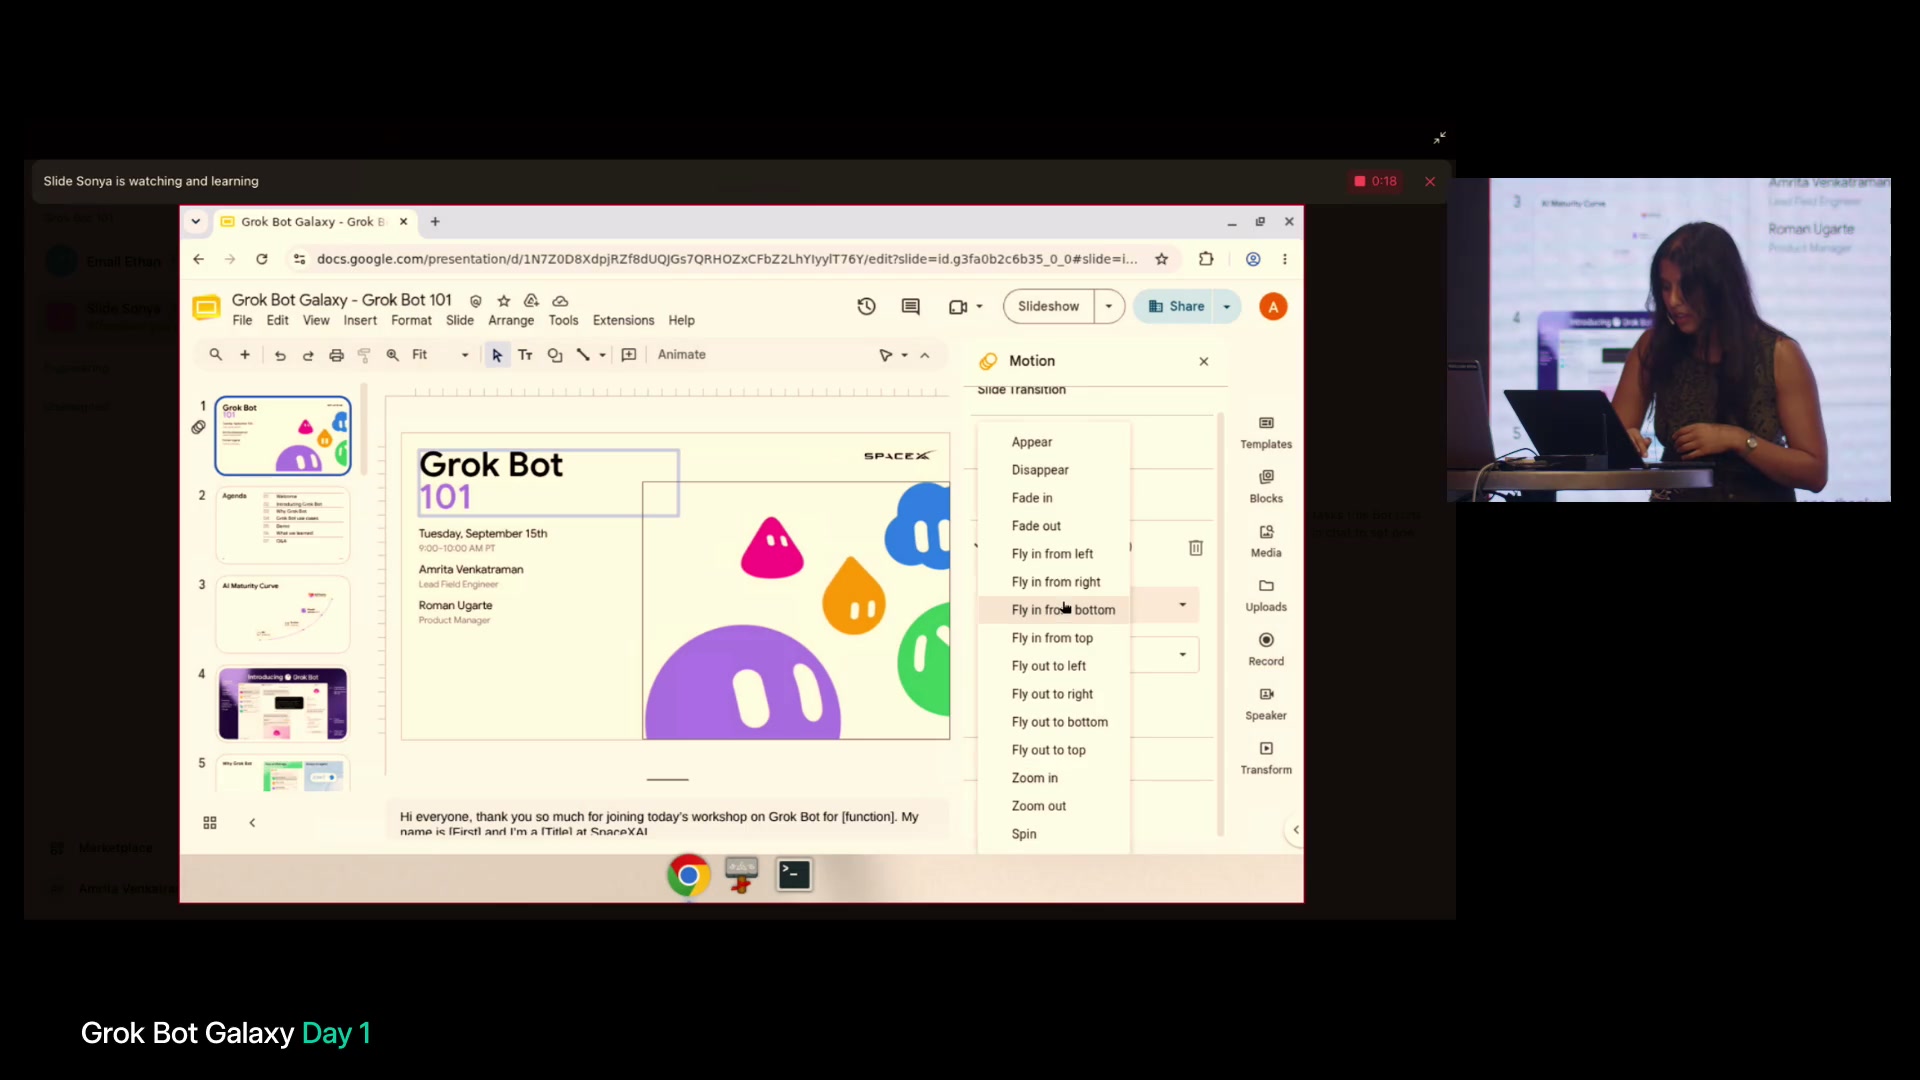Select the cursor Select tool
Viewport: 1920px width, 1080px height.
click(x=497, y=355)
